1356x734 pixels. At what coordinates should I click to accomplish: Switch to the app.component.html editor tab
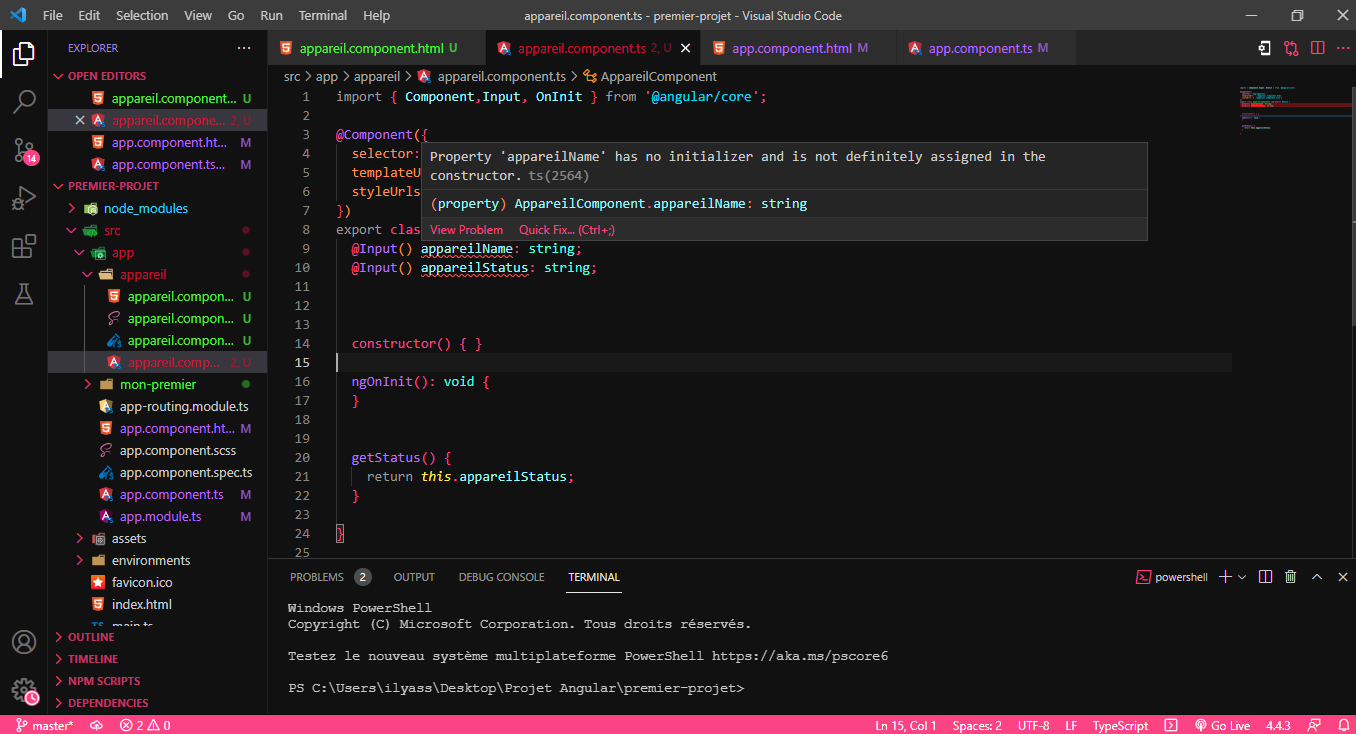(799, 48)
